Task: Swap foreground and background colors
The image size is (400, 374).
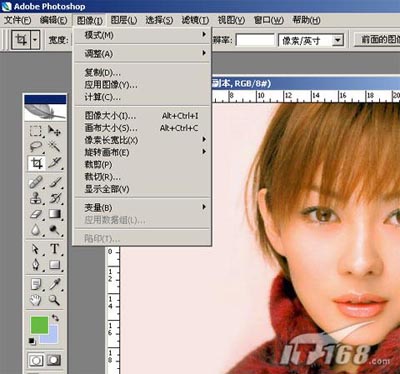Action: (x=55, y=318)
